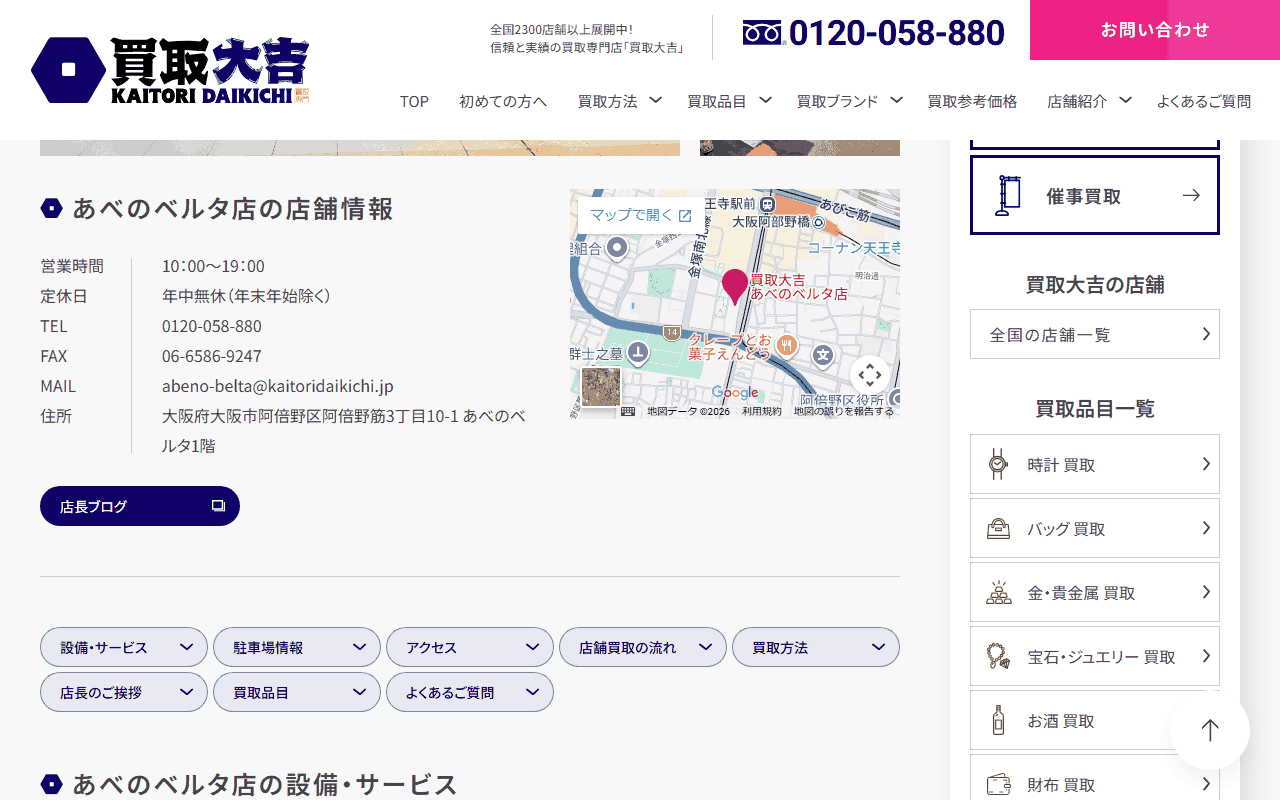Expand the 買取品目 pill below store info
Viewport: 1280px width, 800px height.
pos(297,692)
